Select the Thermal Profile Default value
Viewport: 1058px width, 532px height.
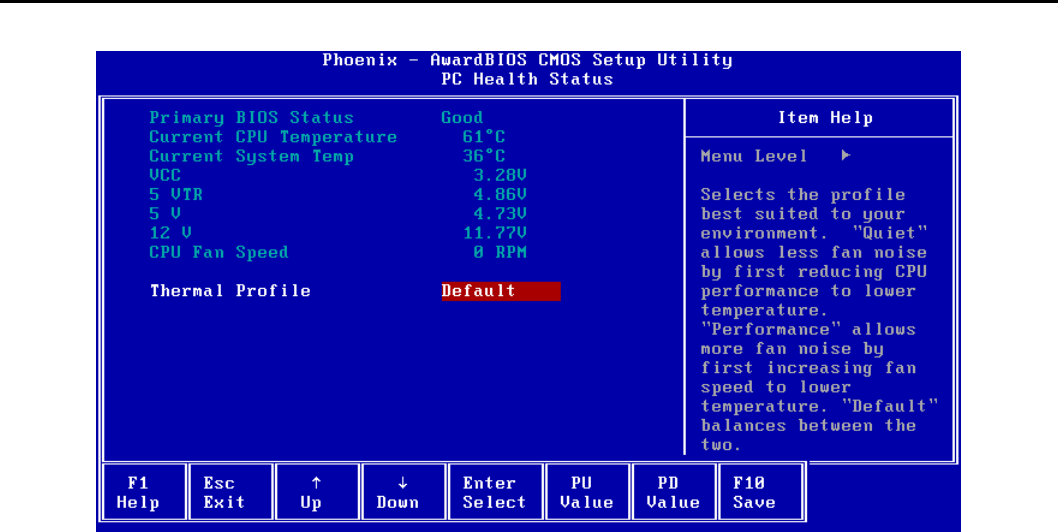(x=501, y=291)
